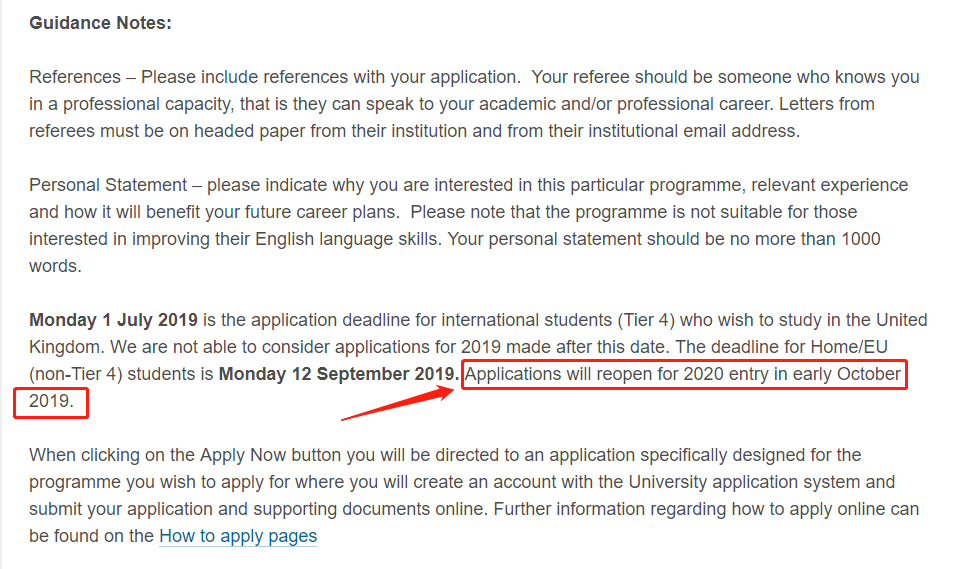Viewport: 970px width, 569px height.
Task: Click the 1000 number in the Personal Statement paragraph
Action: (860, 239)
